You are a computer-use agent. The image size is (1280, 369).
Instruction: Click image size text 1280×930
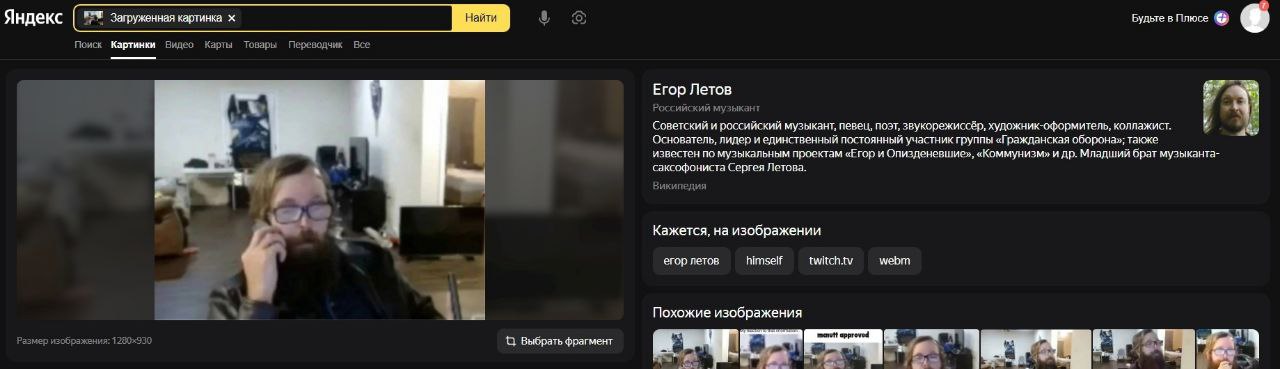pos(84,341)
